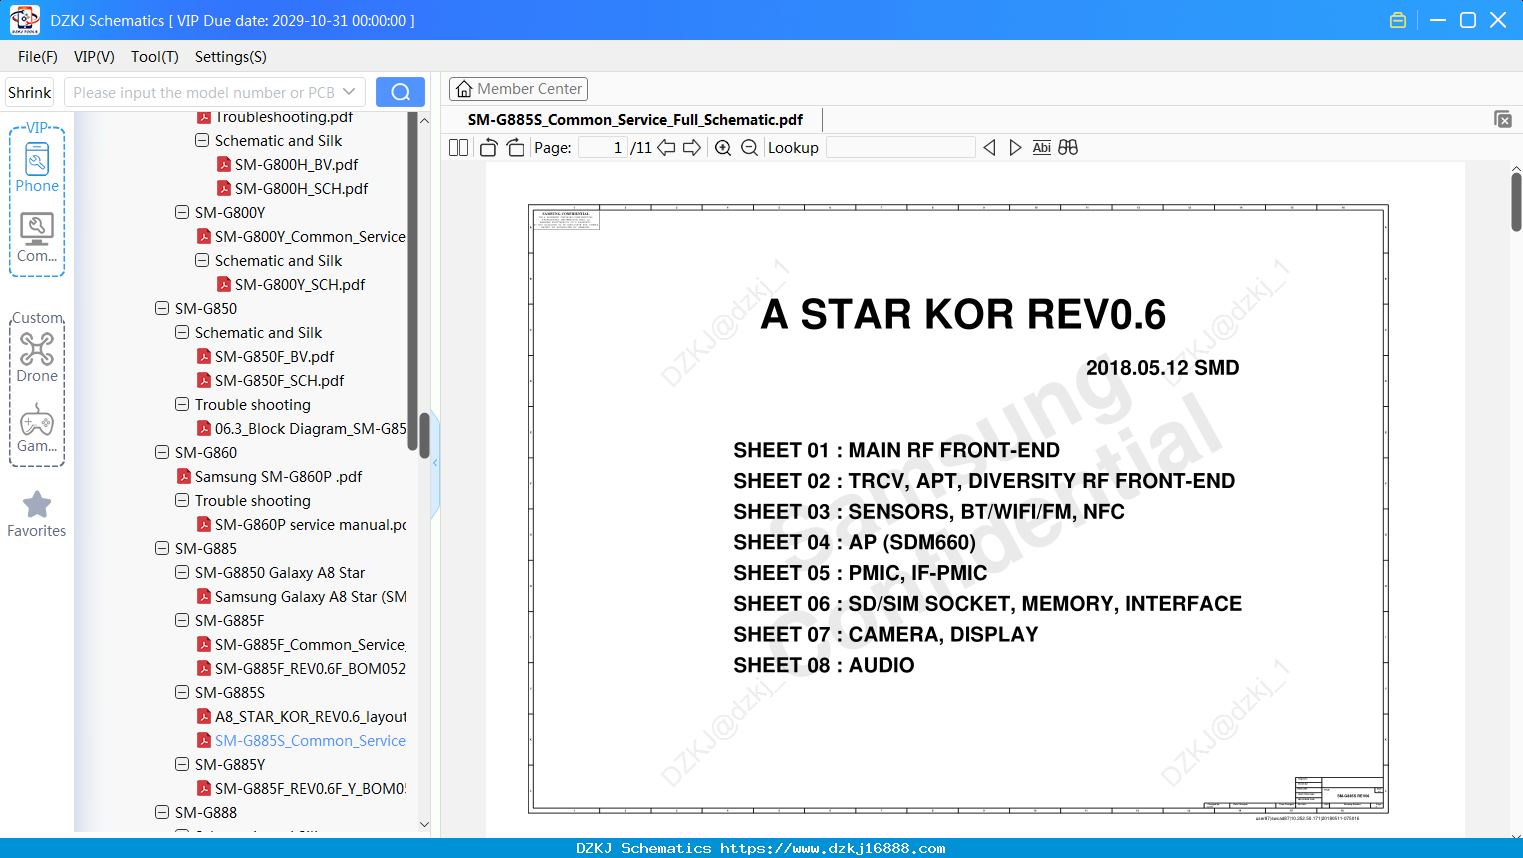Click the search button in model bar

400,92
